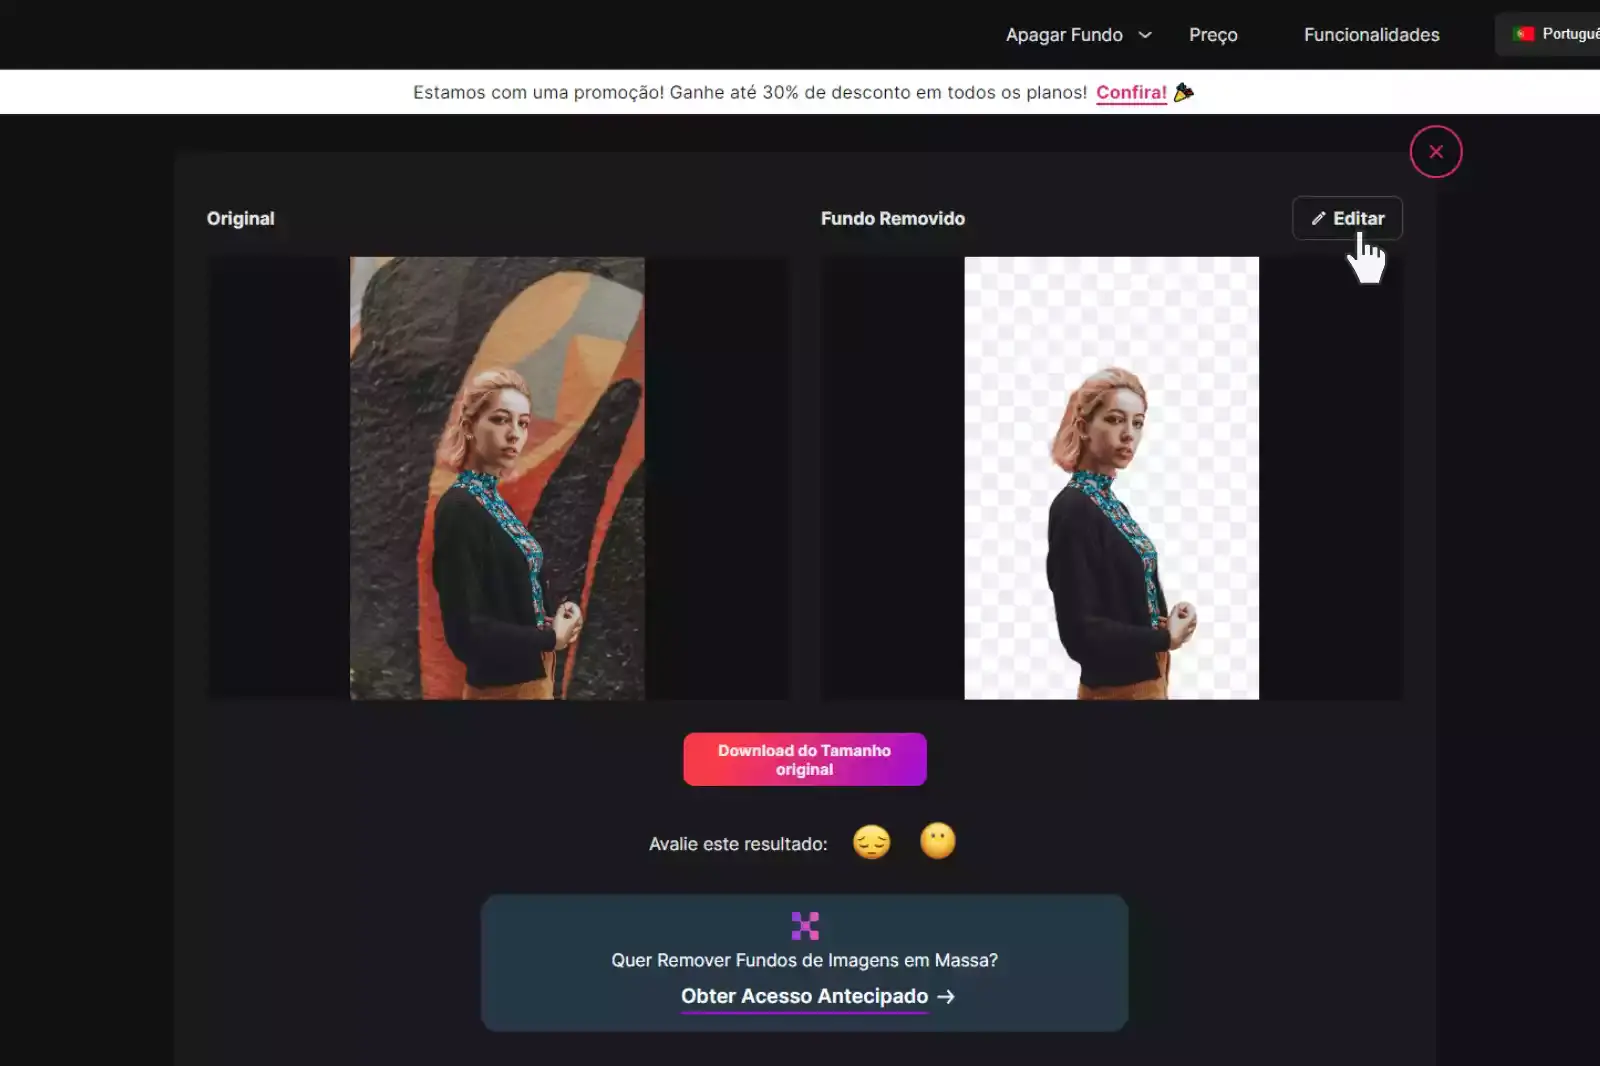Image resolution: width=1600 pixels, height=1066 pixels.
Task: Click the original photo thumbnail
Action: coord(497,478)
